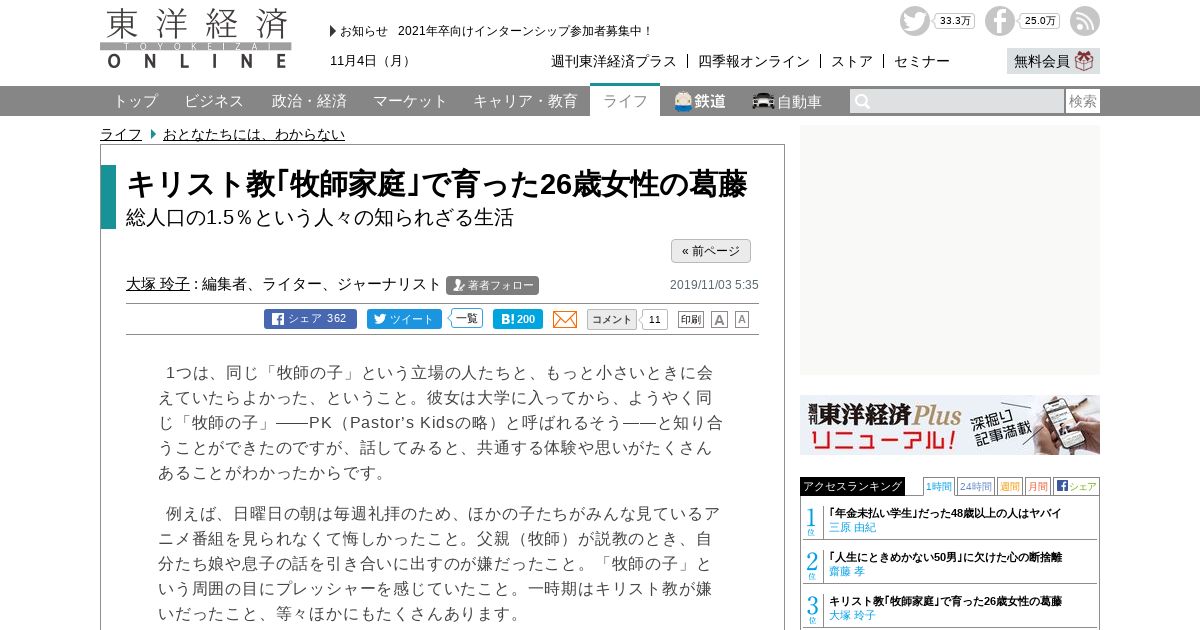Open the Facebook page icon in header
The image size is (1200, 630).
point(999,21)
